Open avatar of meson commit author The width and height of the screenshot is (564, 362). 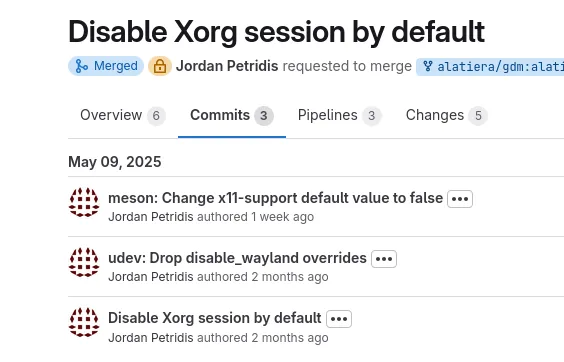[84, 202]
